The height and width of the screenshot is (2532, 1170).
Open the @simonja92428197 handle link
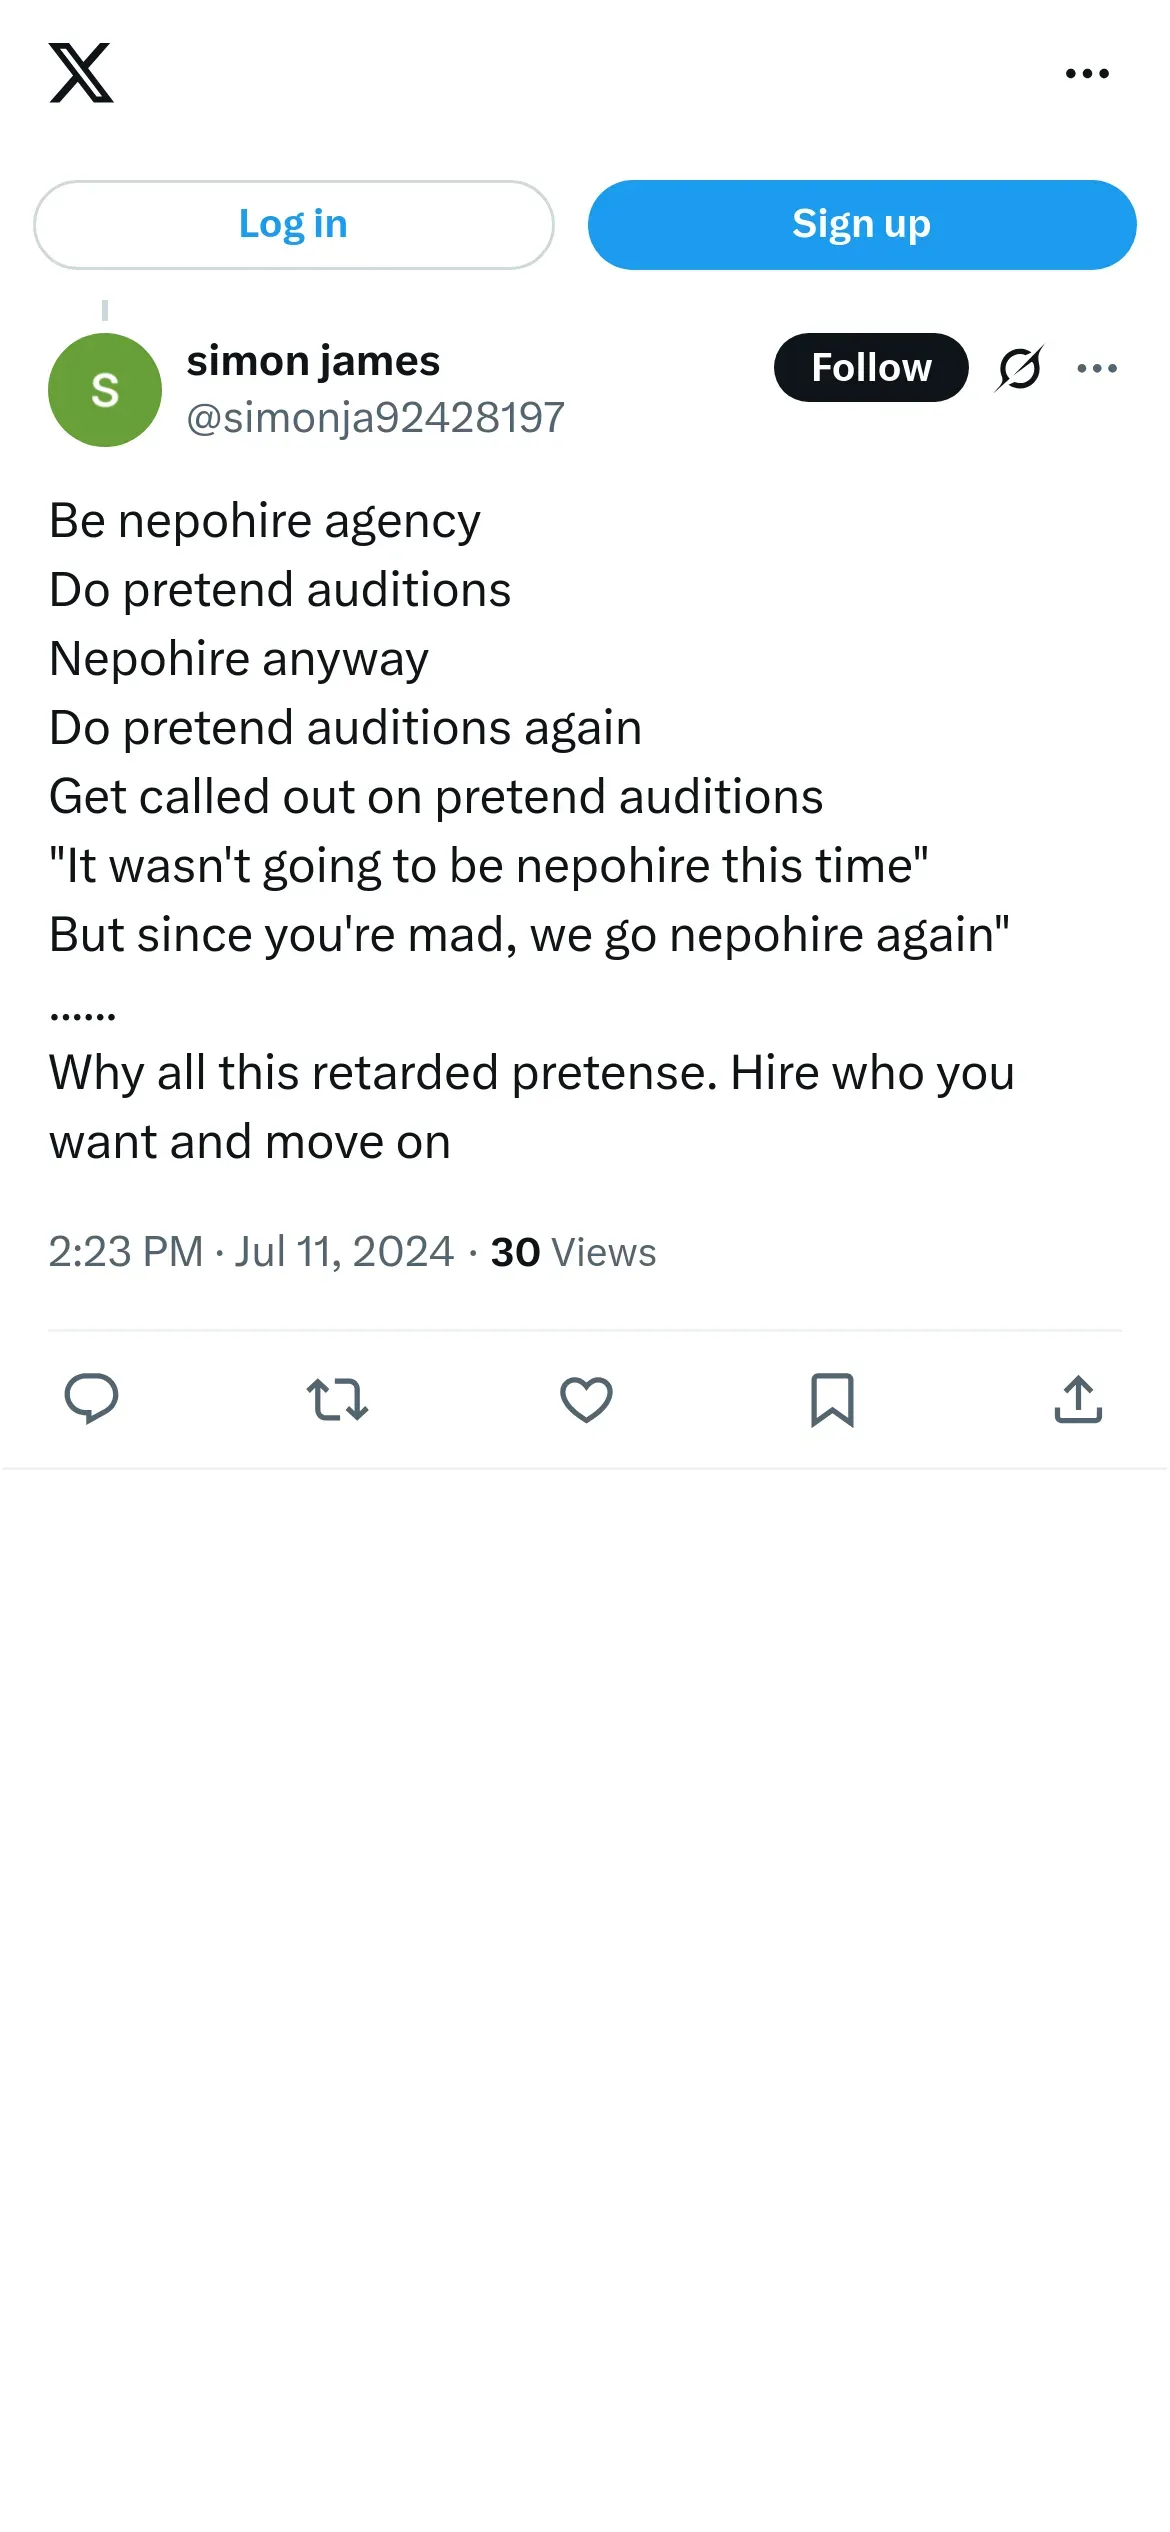tap(375, 418)
